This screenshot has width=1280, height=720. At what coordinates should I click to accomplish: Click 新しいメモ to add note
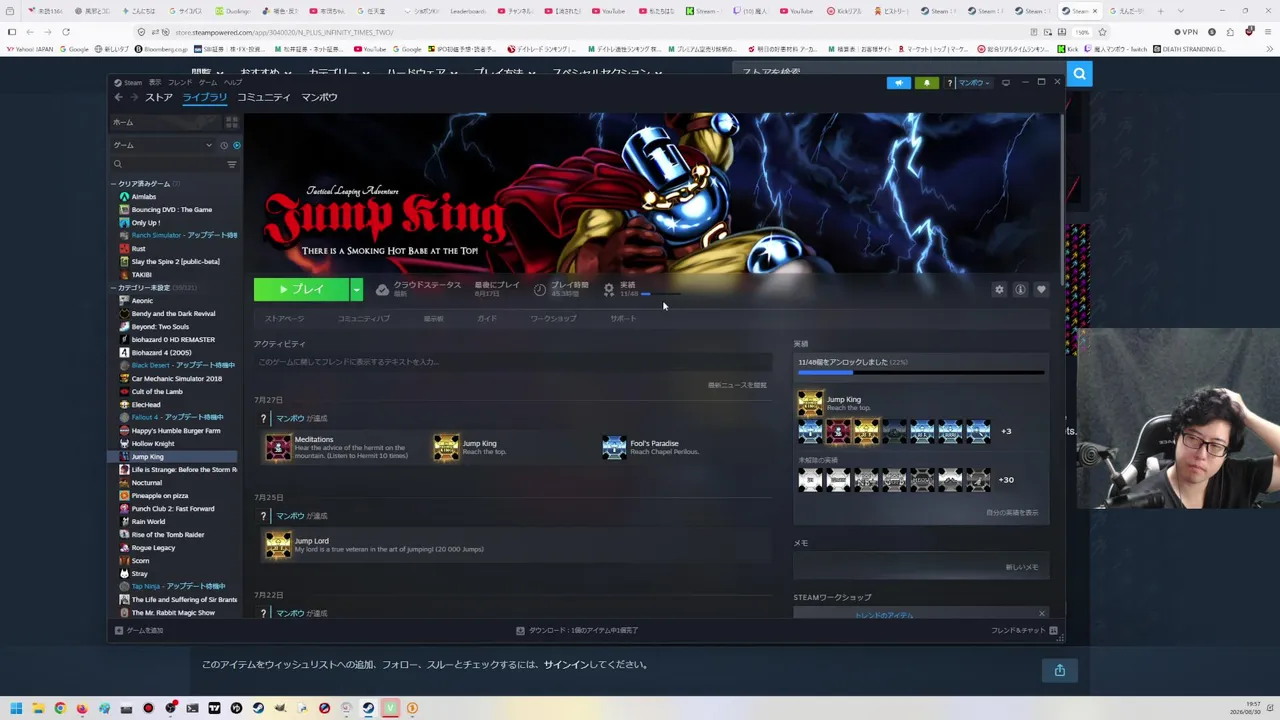pos(1022,567)
